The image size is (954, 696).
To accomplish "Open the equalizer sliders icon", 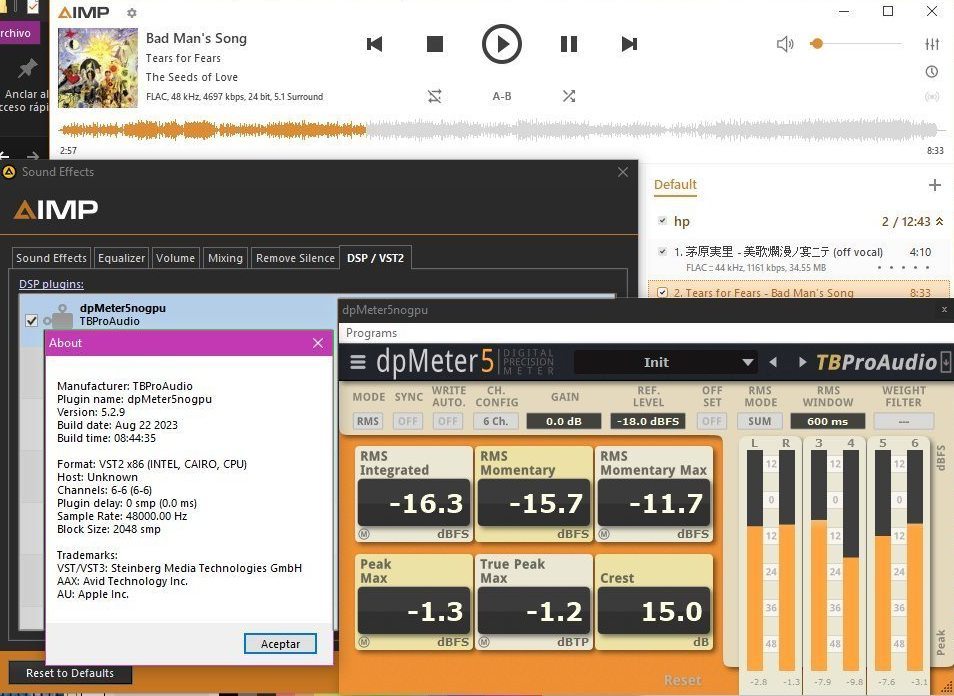I will [x=932, y=44].
